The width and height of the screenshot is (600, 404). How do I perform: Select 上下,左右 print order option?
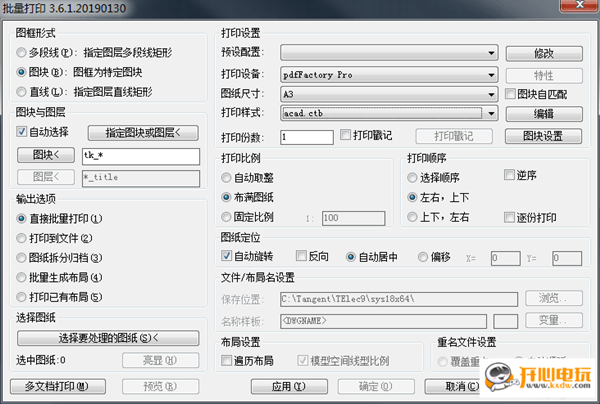[412, 217]
